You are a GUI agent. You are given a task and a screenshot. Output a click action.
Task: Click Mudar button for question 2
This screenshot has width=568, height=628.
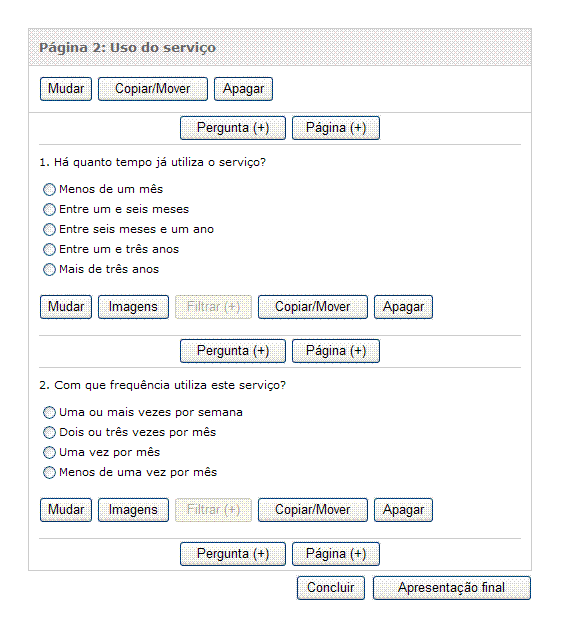[x=66, y=510]
